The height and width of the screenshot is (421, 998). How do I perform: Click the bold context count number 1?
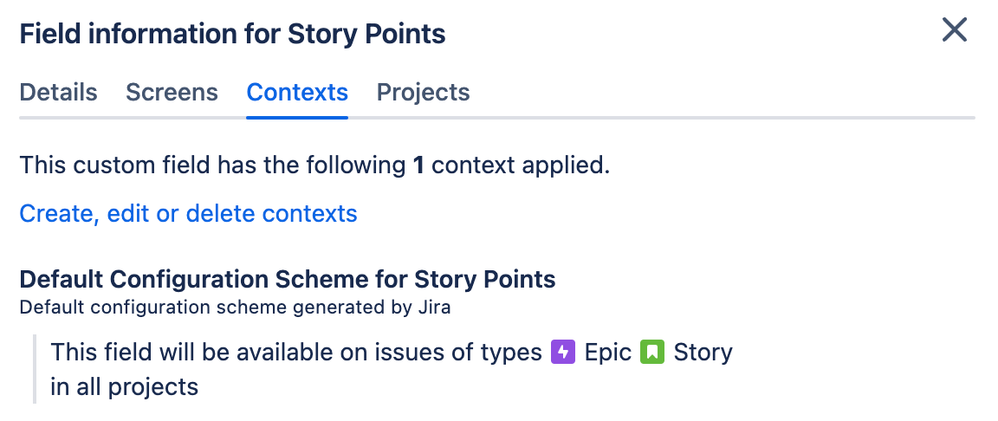point(419,165)
